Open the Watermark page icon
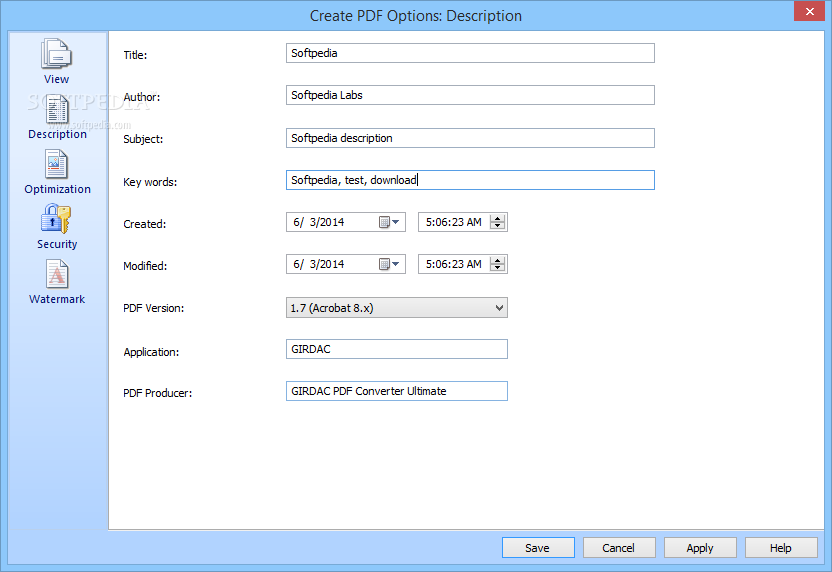The height and width of the screenshot is (572, 832). tap(57, 274)
